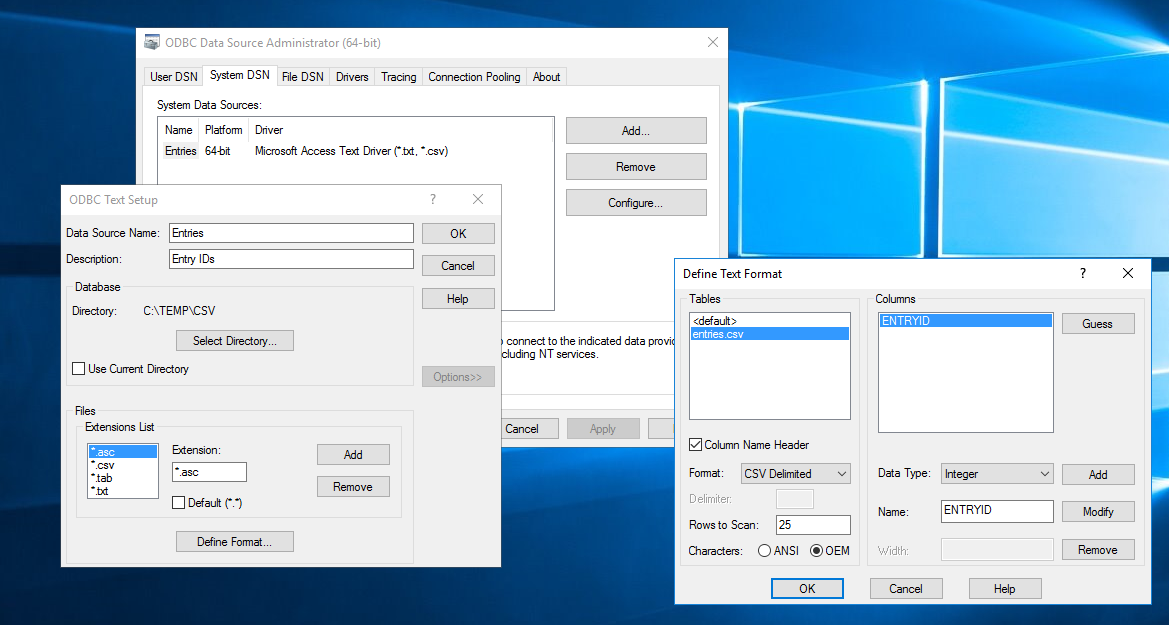Screen dimensions: 1169x625
Task: Select <default> in the Tables list
Action: tap(769, 321)
